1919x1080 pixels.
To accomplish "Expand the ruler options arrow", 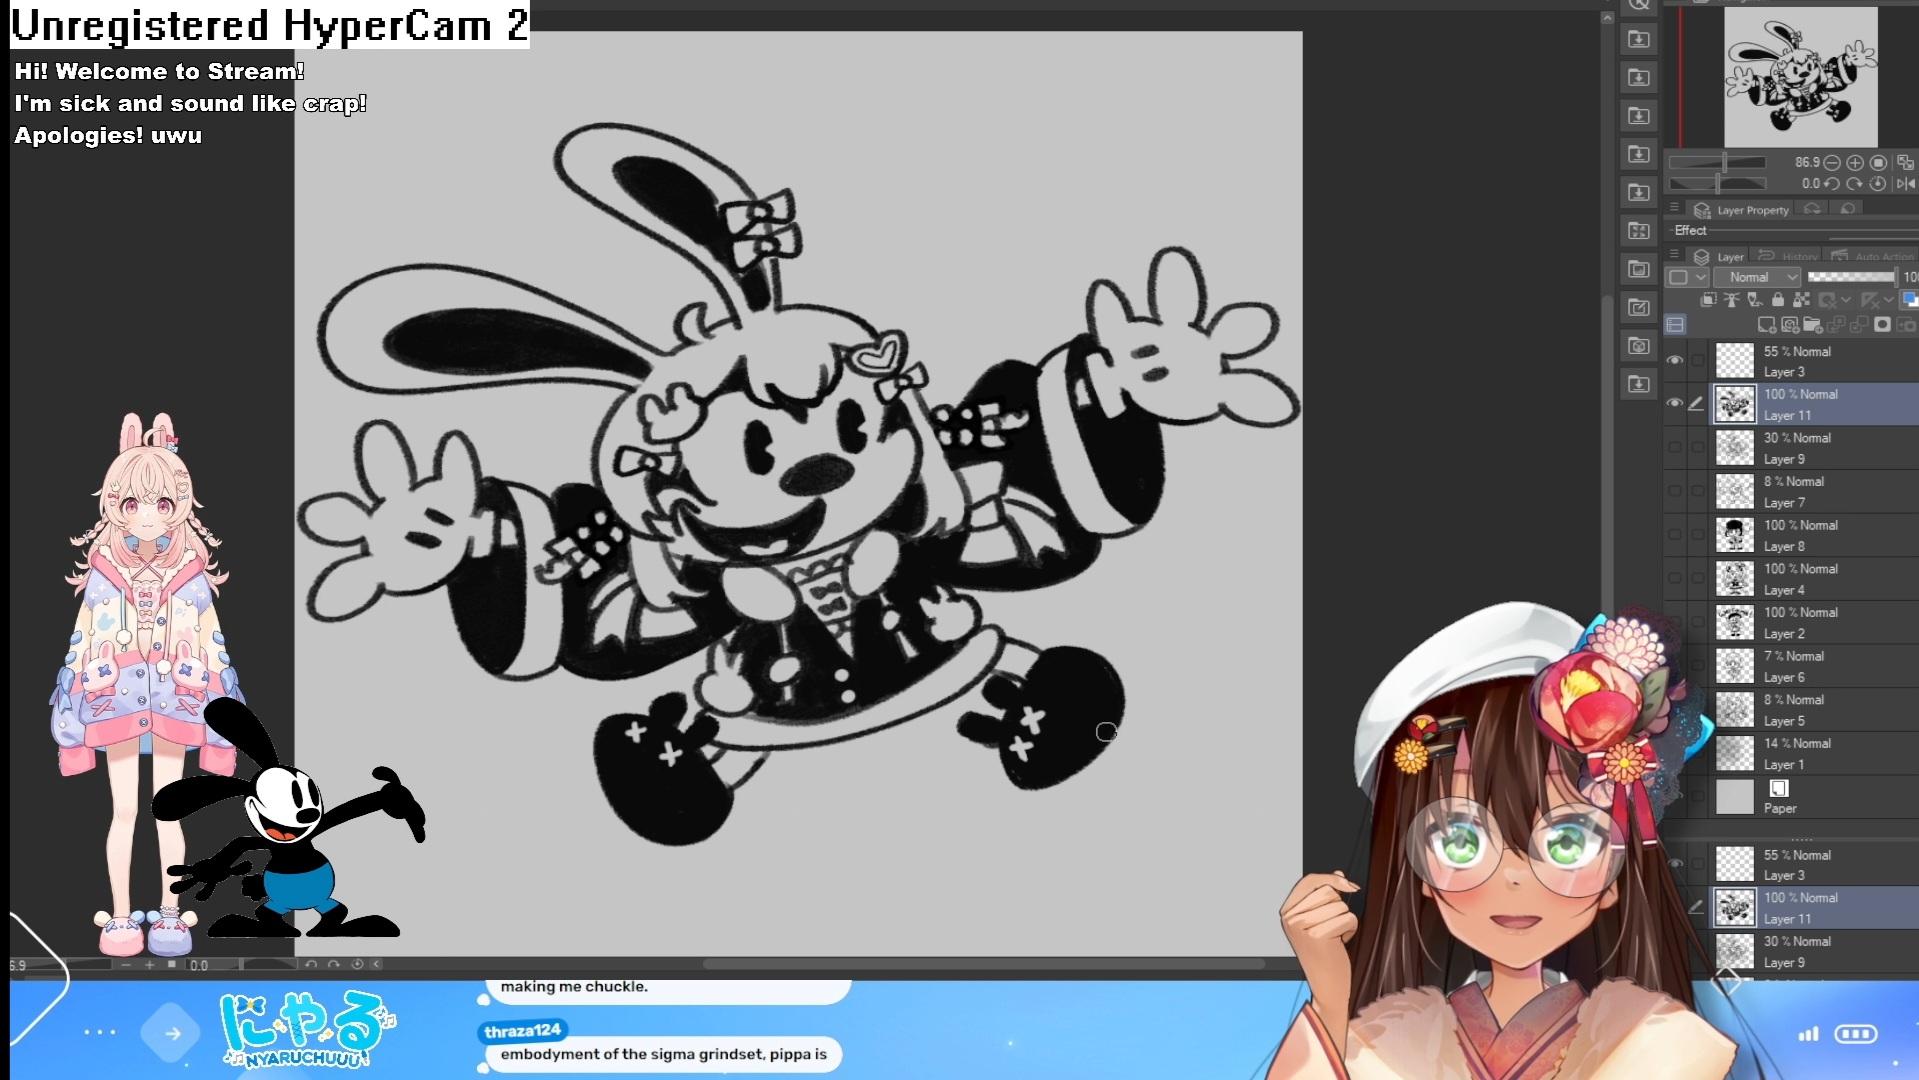I will click(1889, 299).
